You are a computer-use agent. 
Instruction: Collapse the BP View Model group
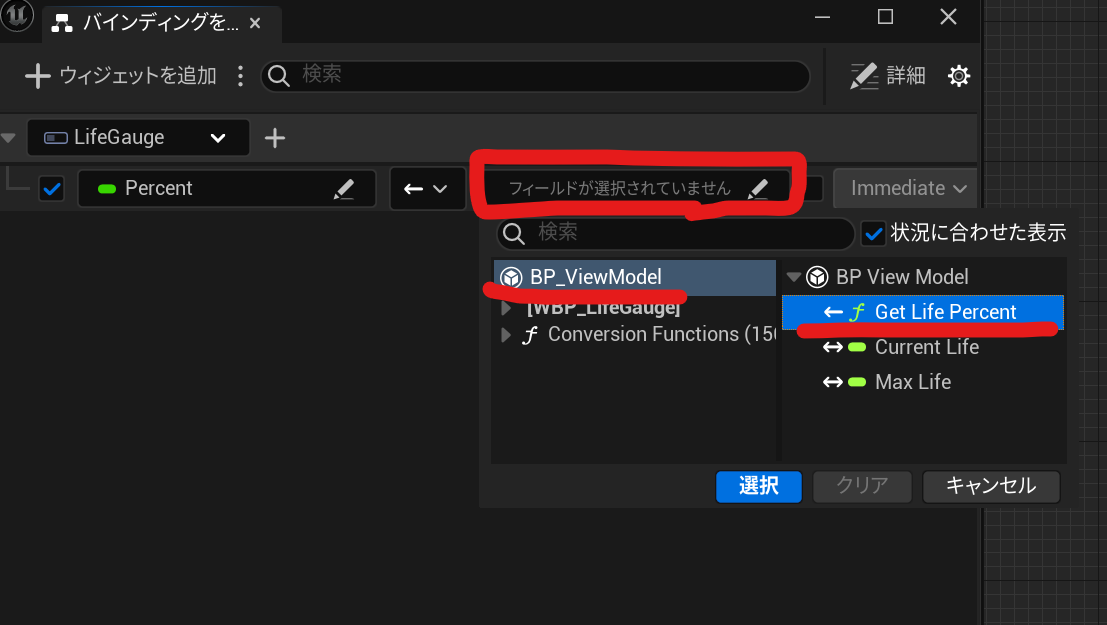pos(794,277)
